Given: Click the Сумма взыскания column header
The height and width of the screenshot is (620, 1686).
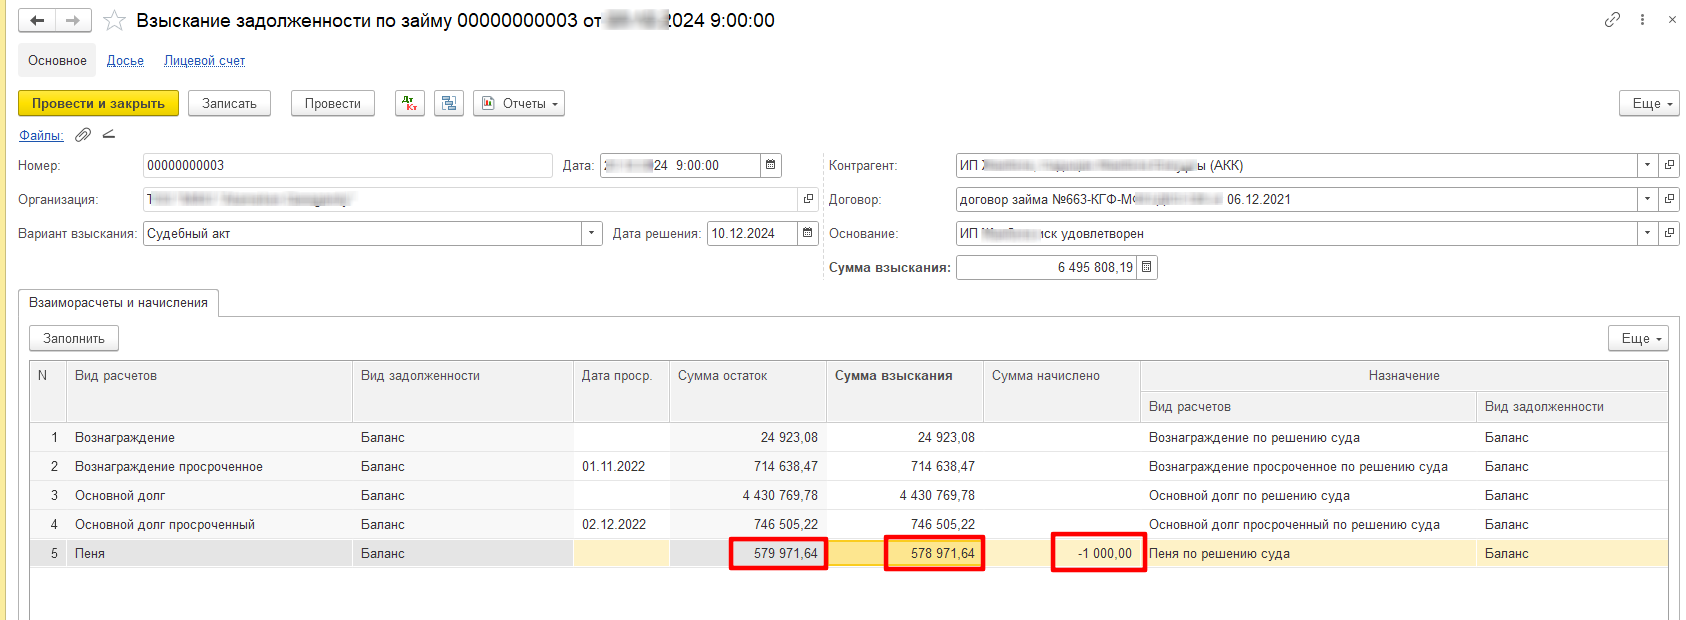Looking at the screenshot, I should (x=904, y=391).
